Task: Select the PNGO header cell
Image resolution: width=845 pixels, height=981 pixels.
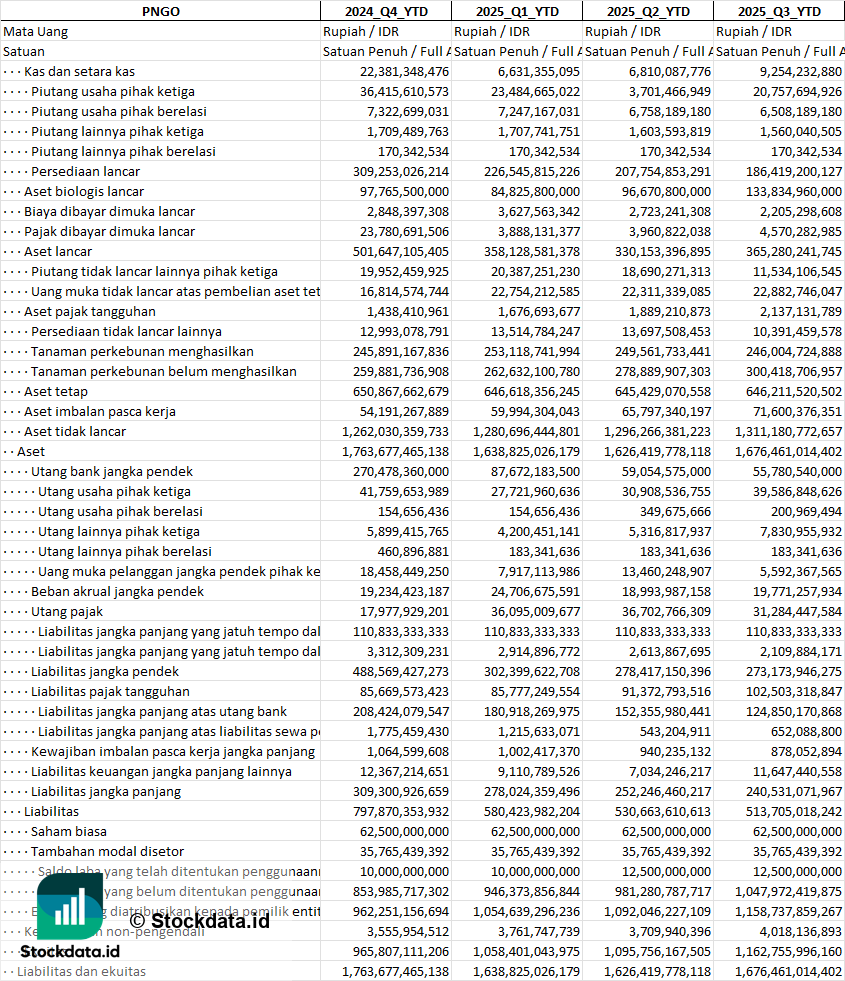Action: [161, 11]
